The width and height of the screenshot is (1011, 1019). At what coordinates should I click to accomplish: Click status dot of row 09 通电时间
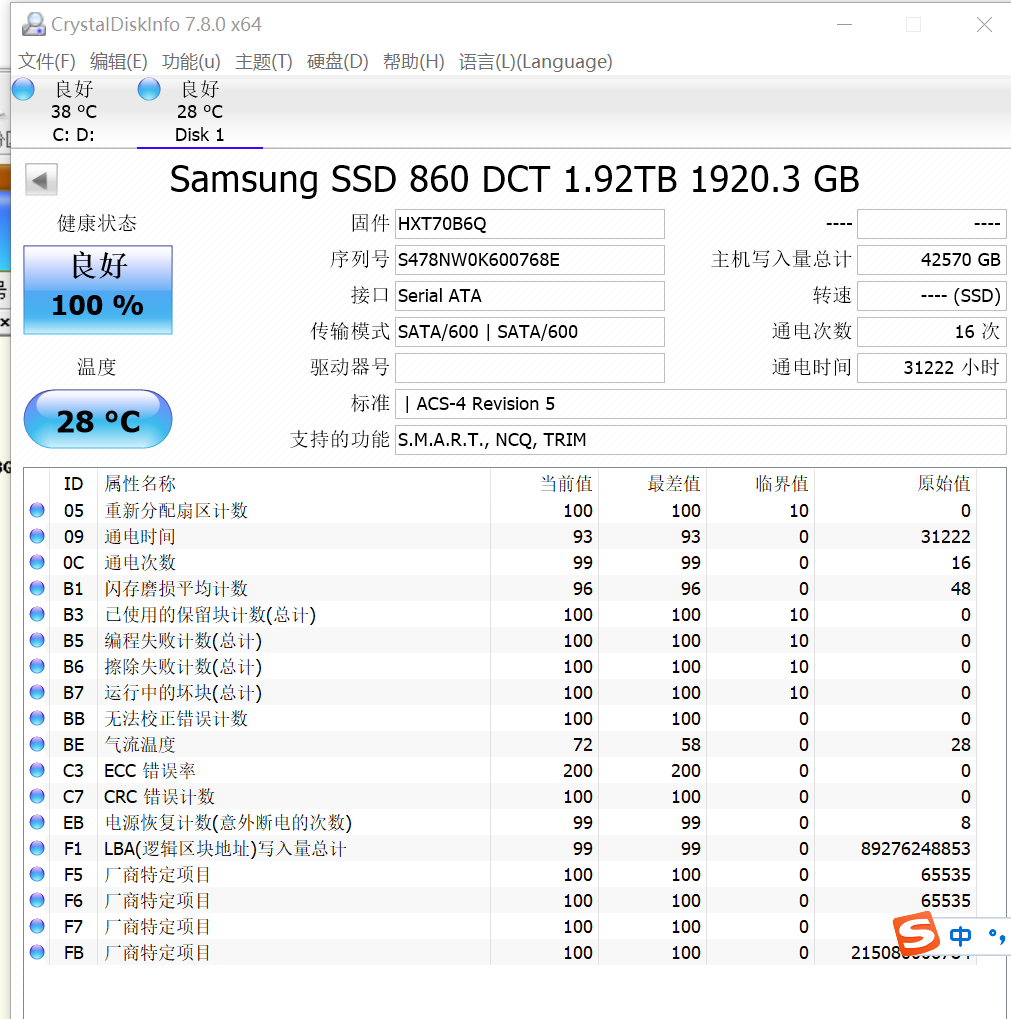37,536
